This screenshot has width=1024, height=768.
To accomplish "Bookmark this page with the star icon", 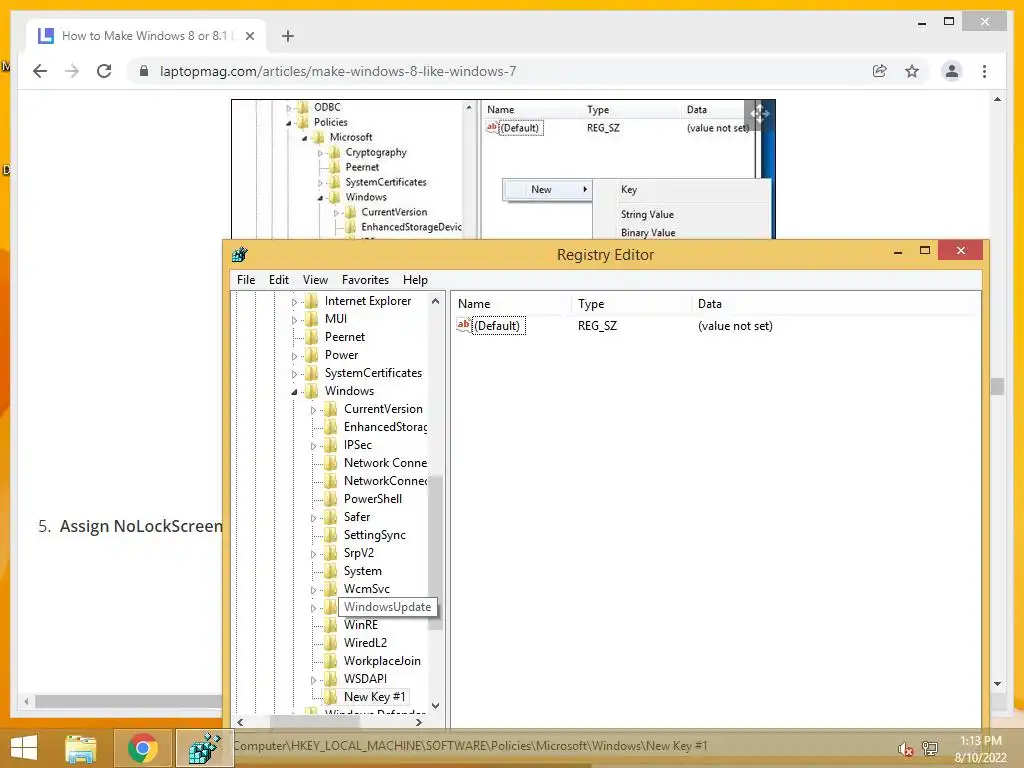I will (x=912, y=71).
